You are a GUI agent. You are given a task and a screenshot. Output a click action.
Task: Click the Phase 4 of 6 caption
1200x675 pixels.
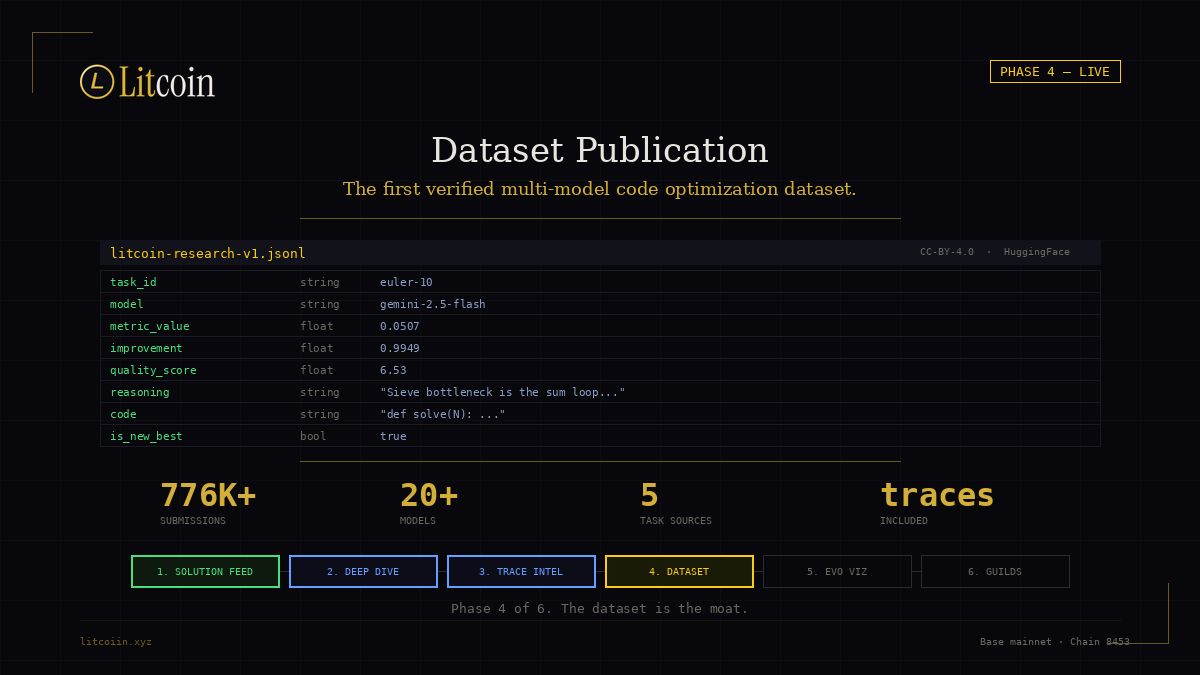[x=600, y=608]
